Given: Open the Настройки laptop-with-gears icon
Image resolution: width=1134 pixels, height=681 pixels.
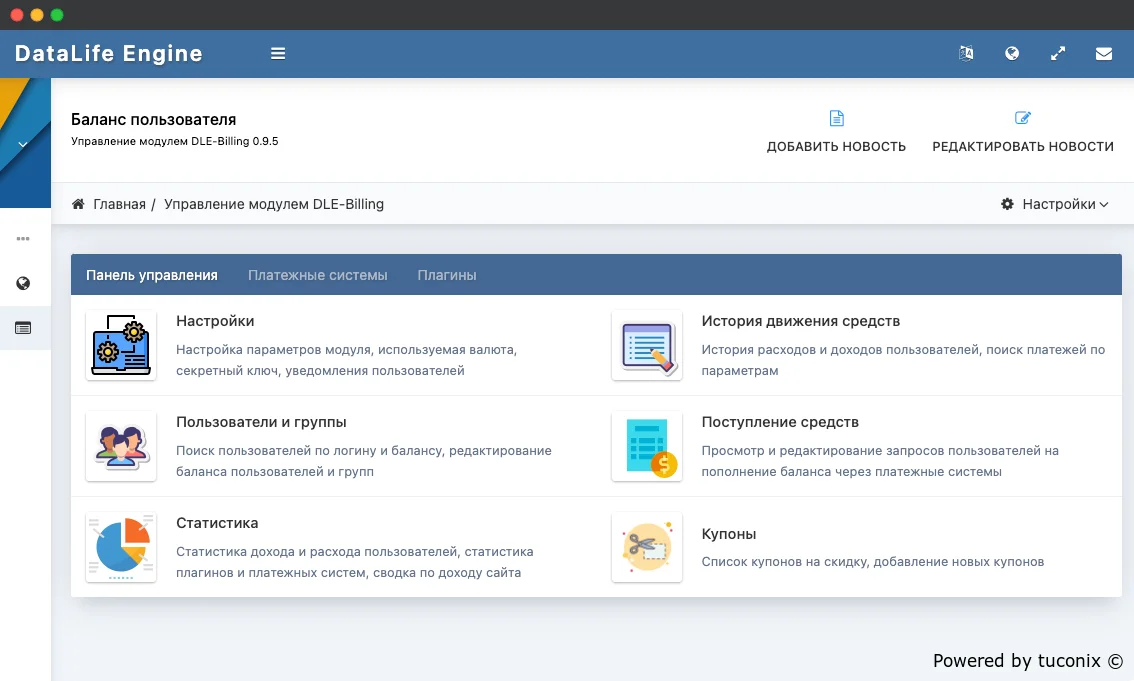Looking at the screenshot, I should click(121, 346).
